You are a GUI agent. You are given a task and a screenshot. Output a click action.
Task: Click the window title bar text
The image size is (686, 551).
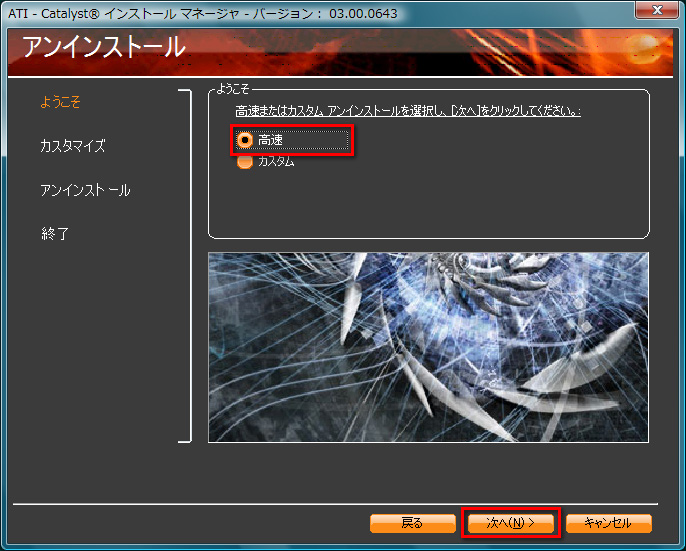tap(203, 14)
